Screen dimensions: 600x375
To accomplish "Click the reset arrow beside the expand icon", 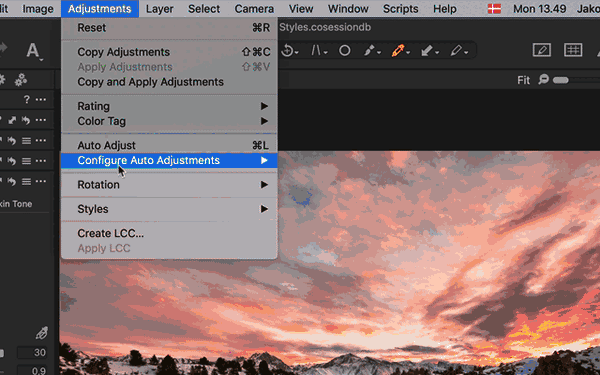I will click(26, 120).
